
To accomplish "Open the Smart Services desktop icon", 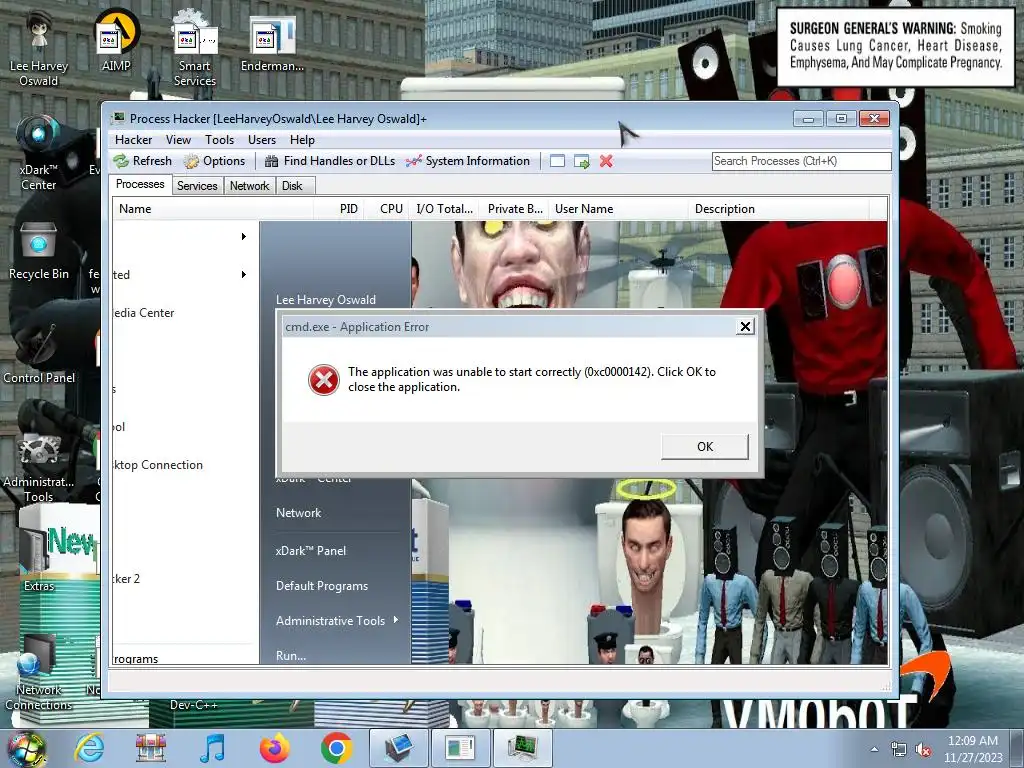I will (x=195, y=49).
